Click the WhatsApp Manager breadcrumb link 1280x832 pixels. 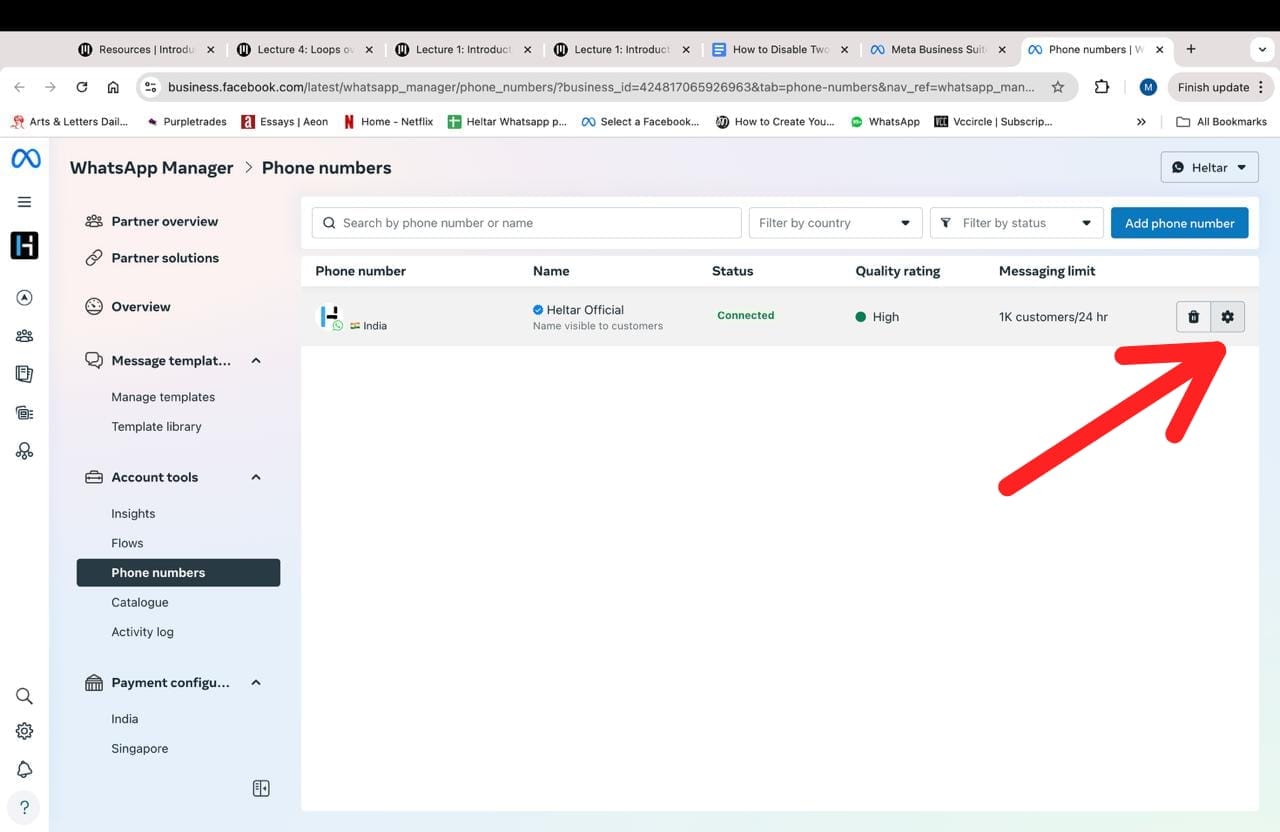151,168
